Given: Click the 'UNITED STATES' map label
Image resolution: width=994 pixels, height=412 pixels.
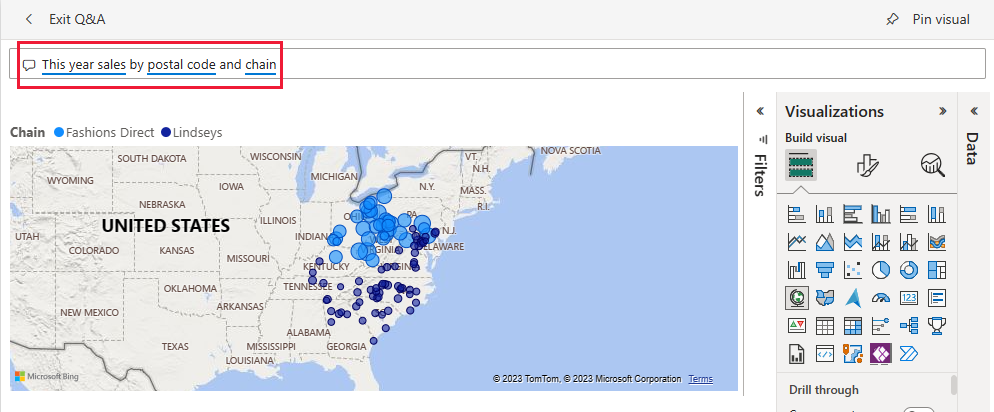Looking at the screenshot, I should tap(165, 226).
